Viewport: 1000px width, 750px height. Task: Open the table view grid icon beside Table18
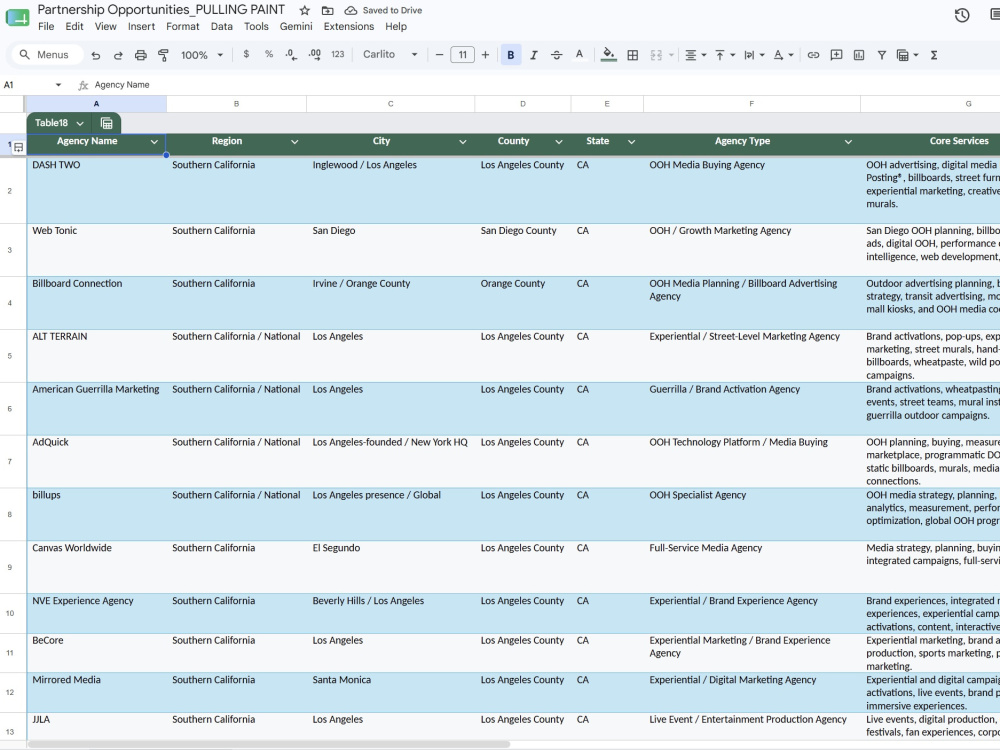tap(107, 123)
